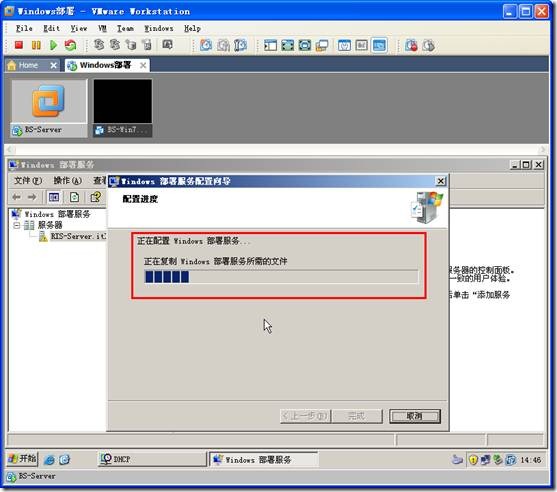Select the BS-Server VM thumbnail
The image size is (557, 492).
click(49, 108)
